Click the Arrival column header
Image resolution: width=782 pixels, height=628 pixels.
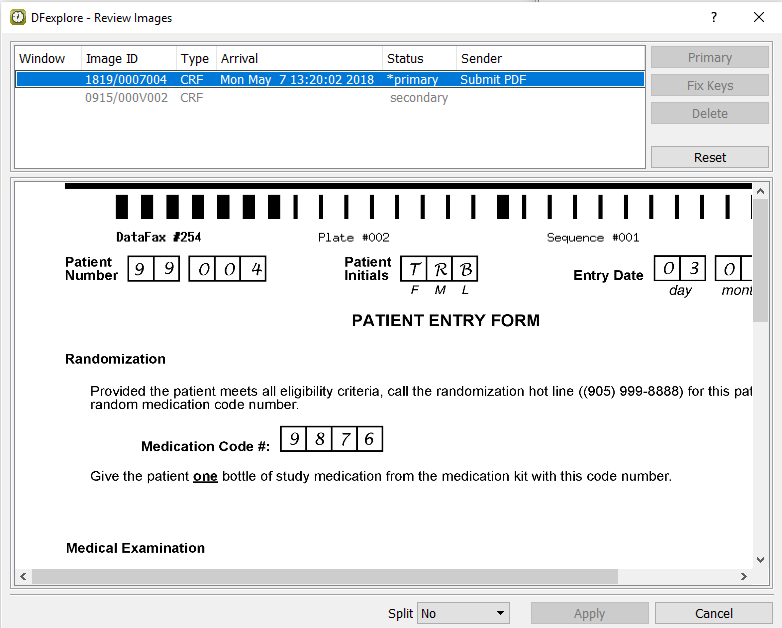pyautogui.click(x=300, y=58)
